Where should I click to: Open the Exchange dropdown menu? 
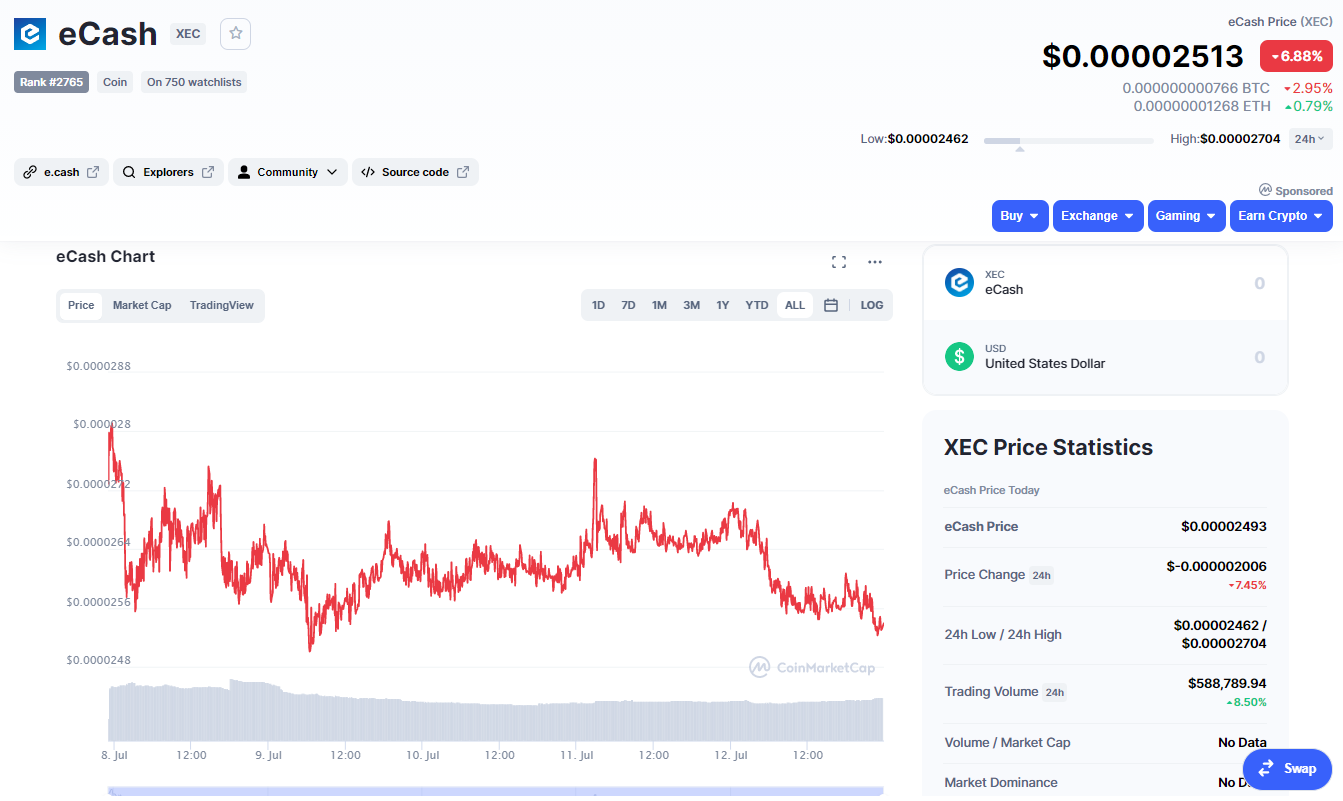[1098, 216]
